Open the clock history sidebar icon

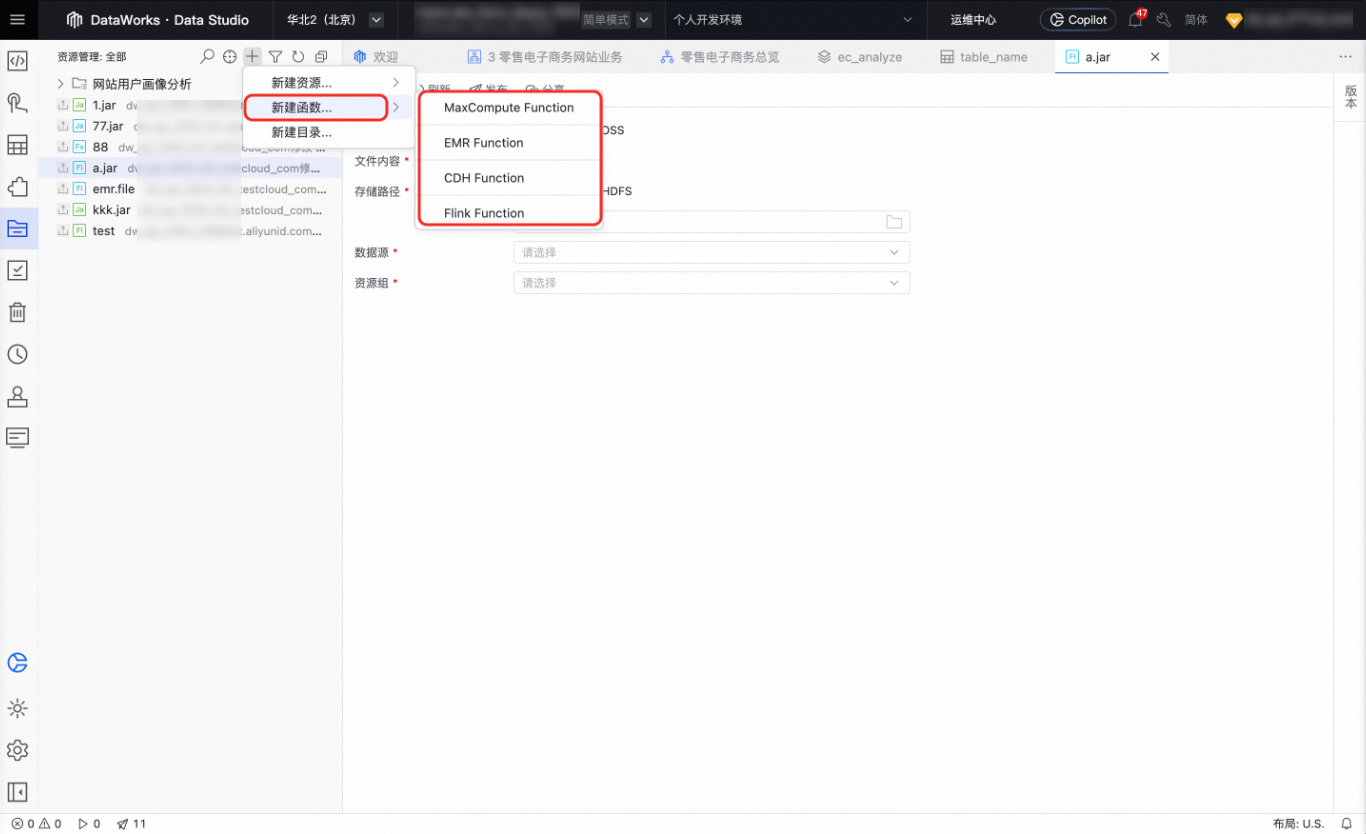17,354
